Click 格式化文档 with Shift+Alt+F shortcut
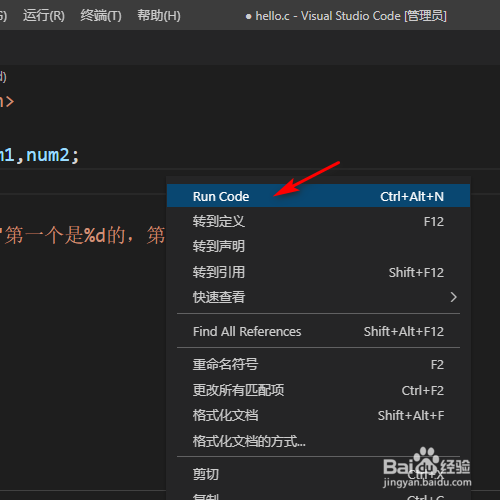500x500 pixels. [x=318, y=415]
